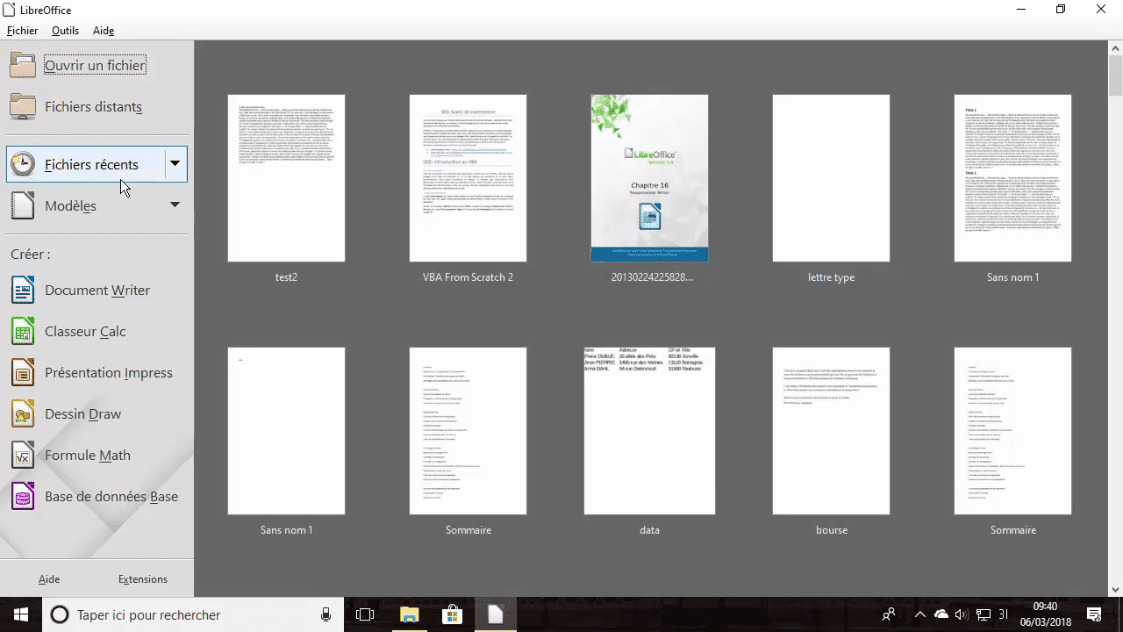Viewport: 1123px width, 632px height.
Task: Click the network tray icon
Action: (983, 615)
